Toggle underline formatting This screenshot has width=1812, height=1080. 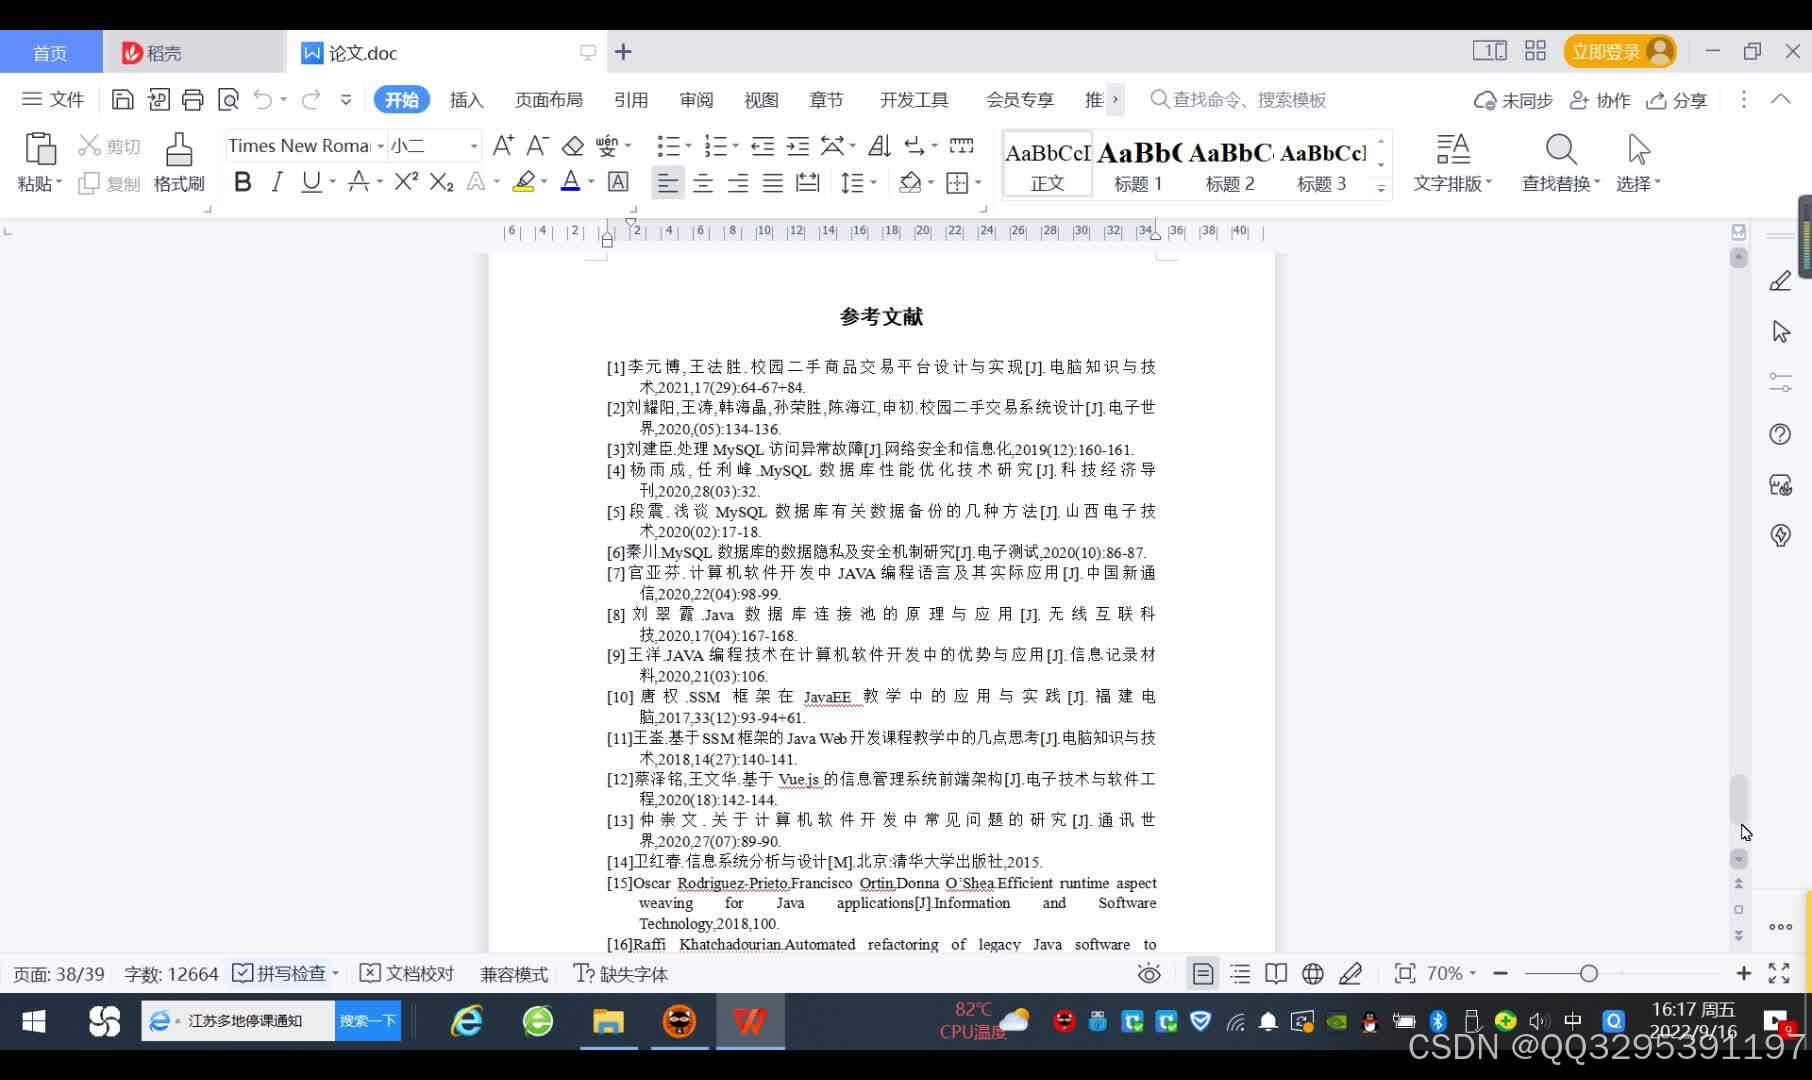pyautogui.click(x=311, y=181)
